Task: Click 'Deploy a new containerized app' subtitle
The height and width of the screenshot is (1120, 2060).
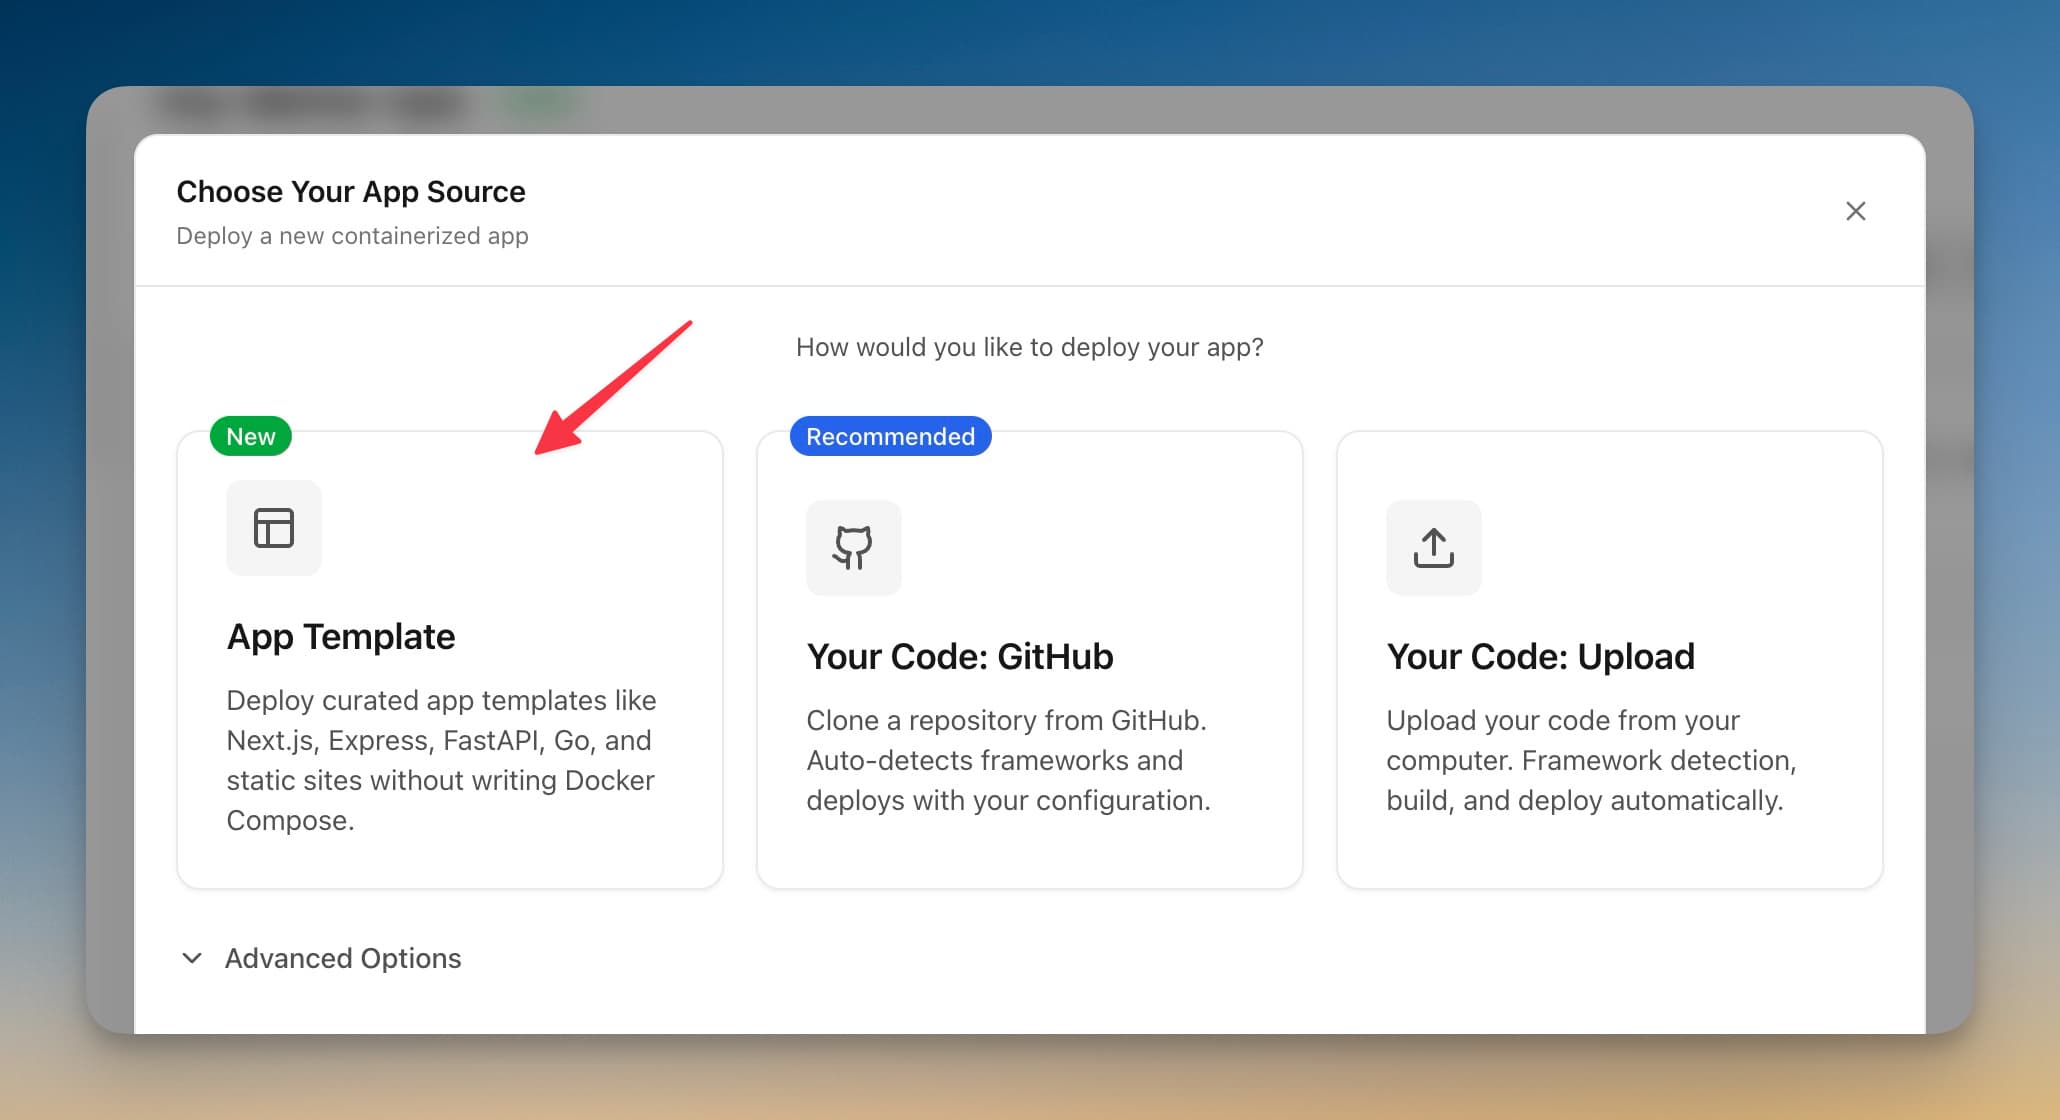Action: (352, 235)
